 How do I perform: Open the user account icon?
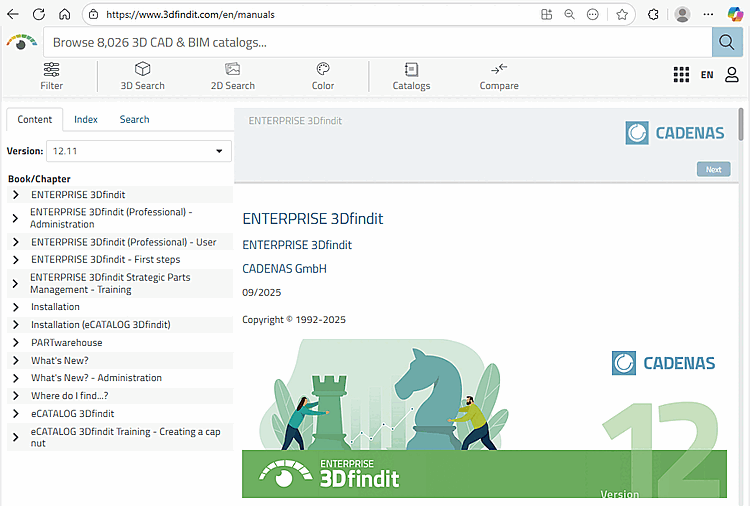click(x=732, y=75)
